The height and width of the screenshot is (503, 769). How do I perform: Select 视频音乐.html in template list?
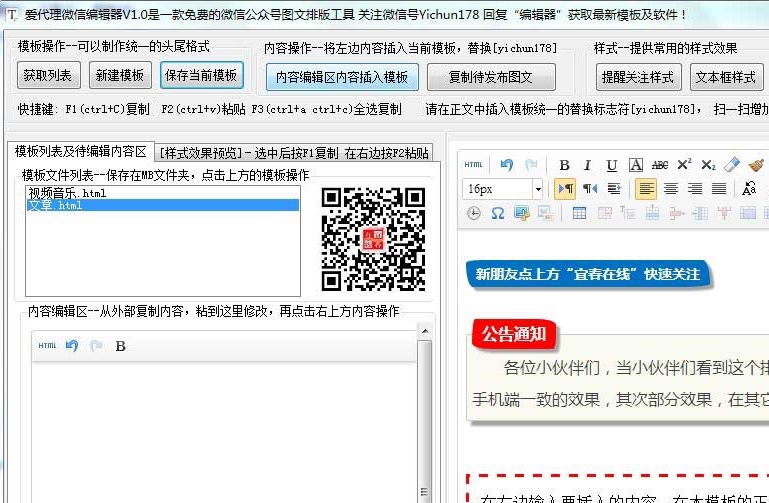point(162,193)
